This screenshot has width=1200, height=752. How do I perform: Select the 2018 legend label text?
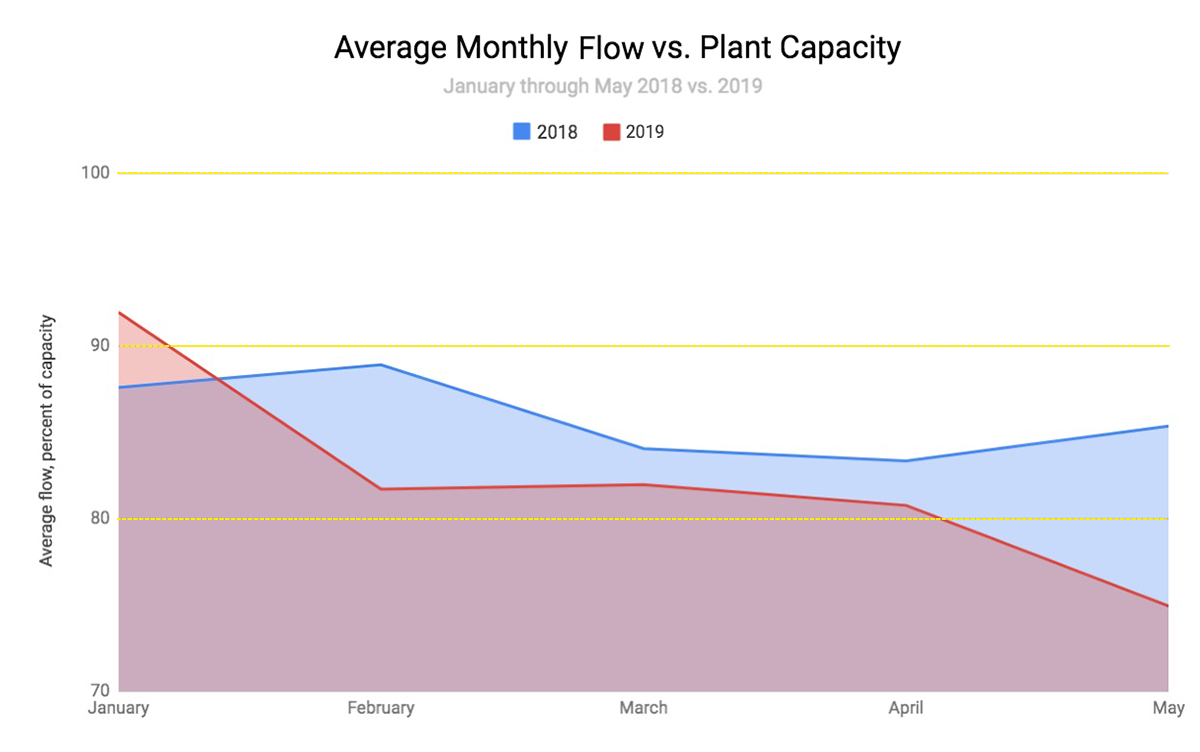557,131
